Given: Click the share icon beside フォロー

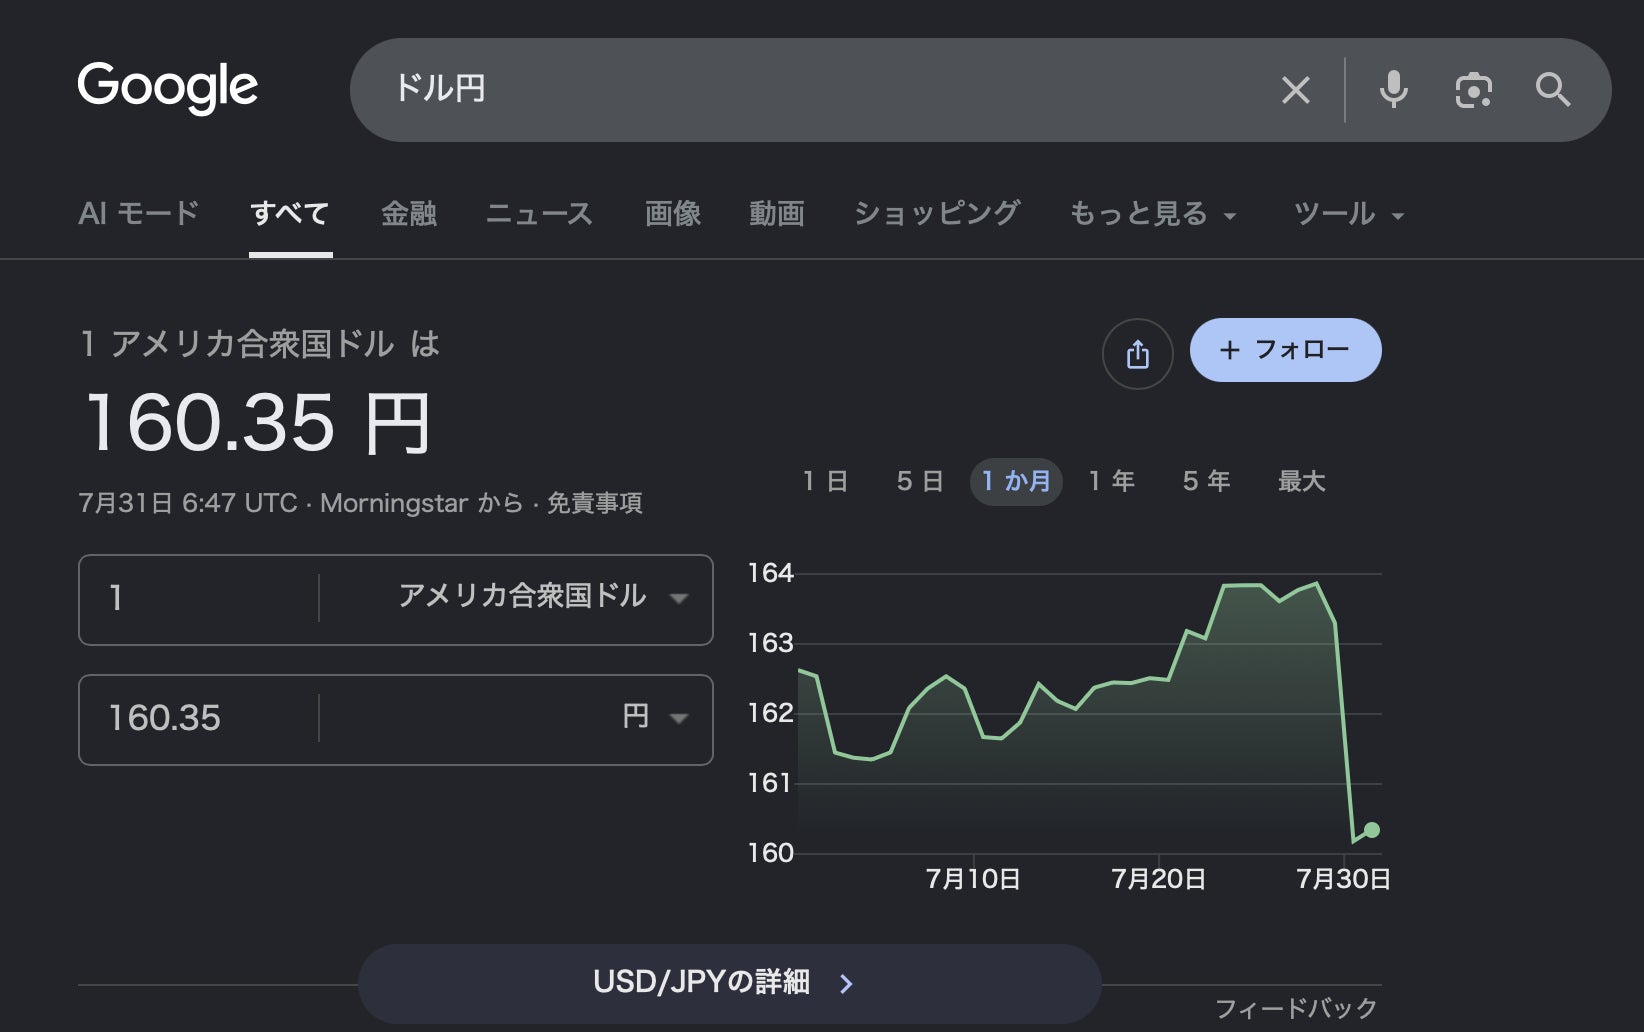Looking at the screenshot, I should (x=1138, y=354).
